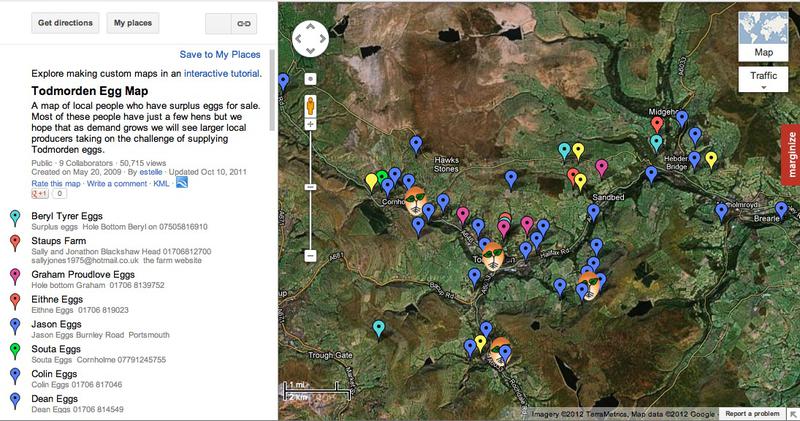The image size is (800, 421).
Task: Select Souta Eggs green marker in list
Action: 15,351
